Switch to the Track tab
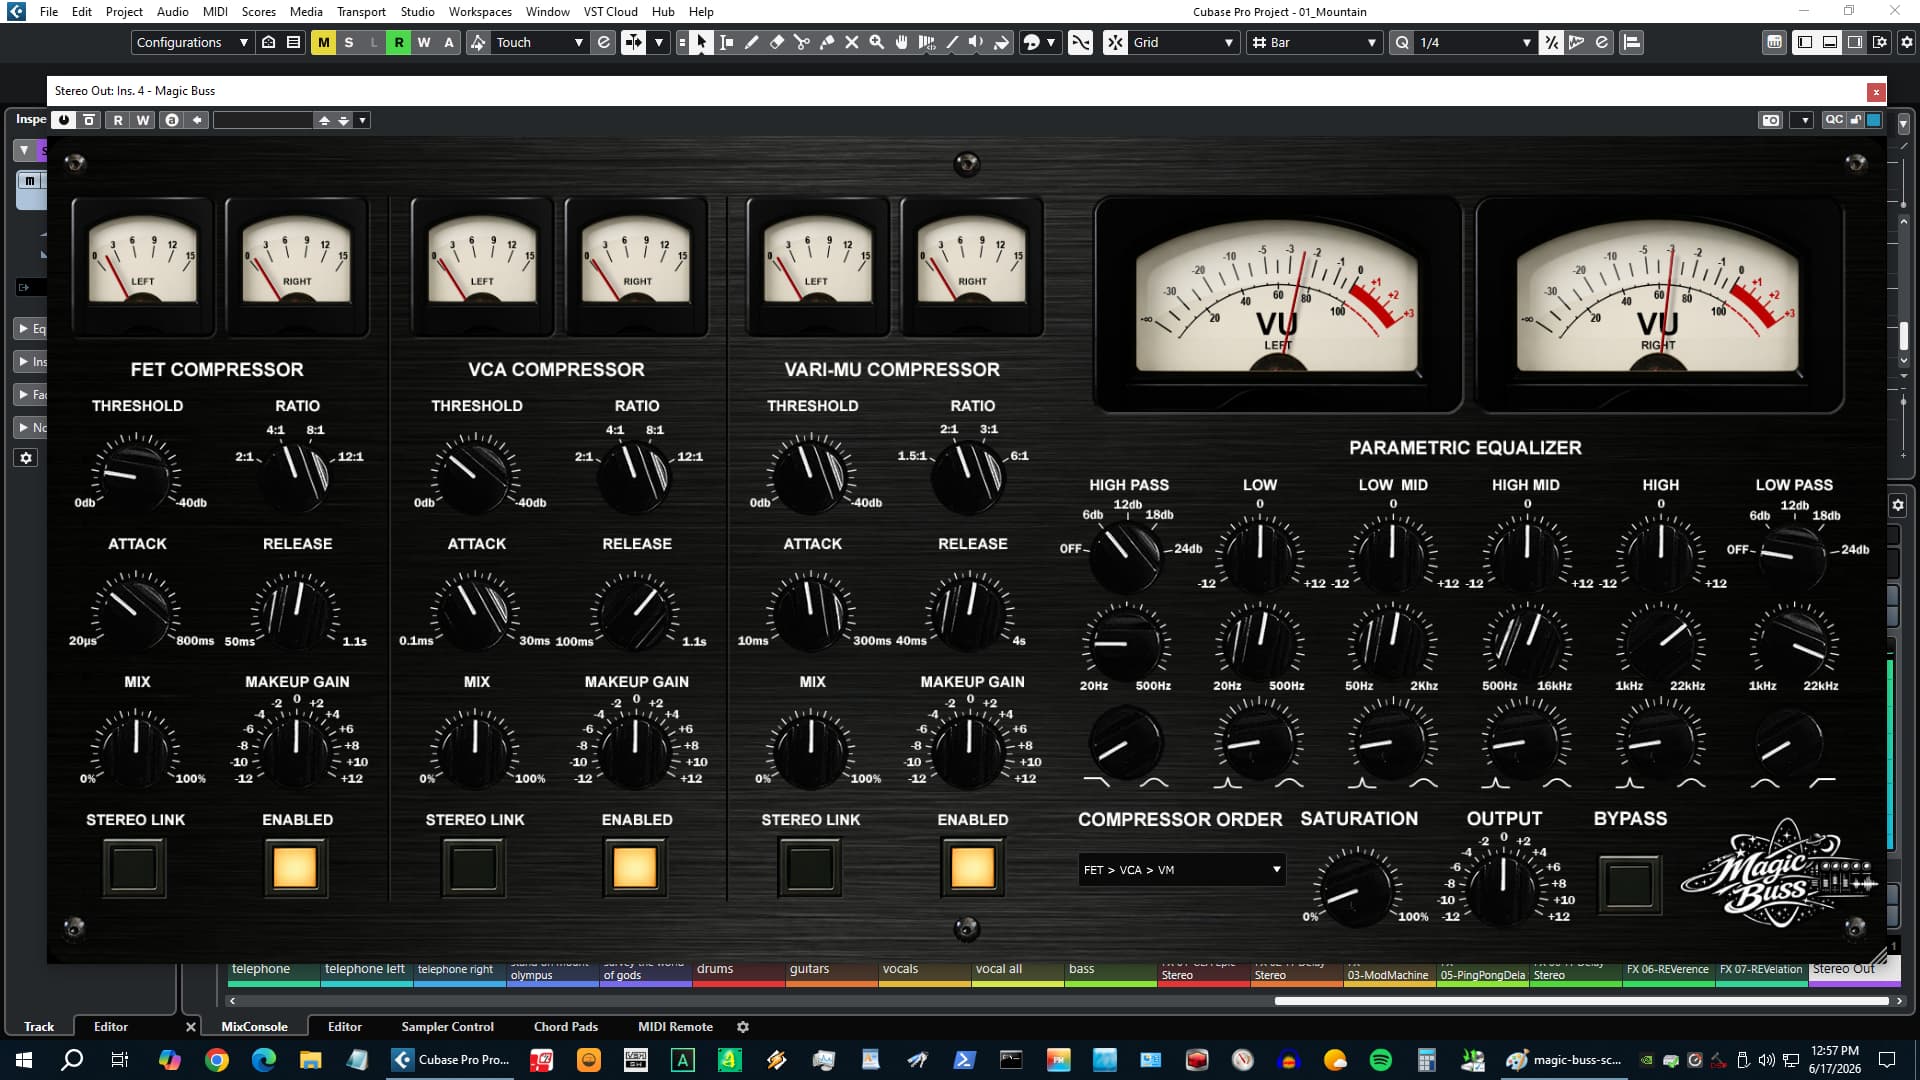1920x1080 pixels. coord(39,1026)
